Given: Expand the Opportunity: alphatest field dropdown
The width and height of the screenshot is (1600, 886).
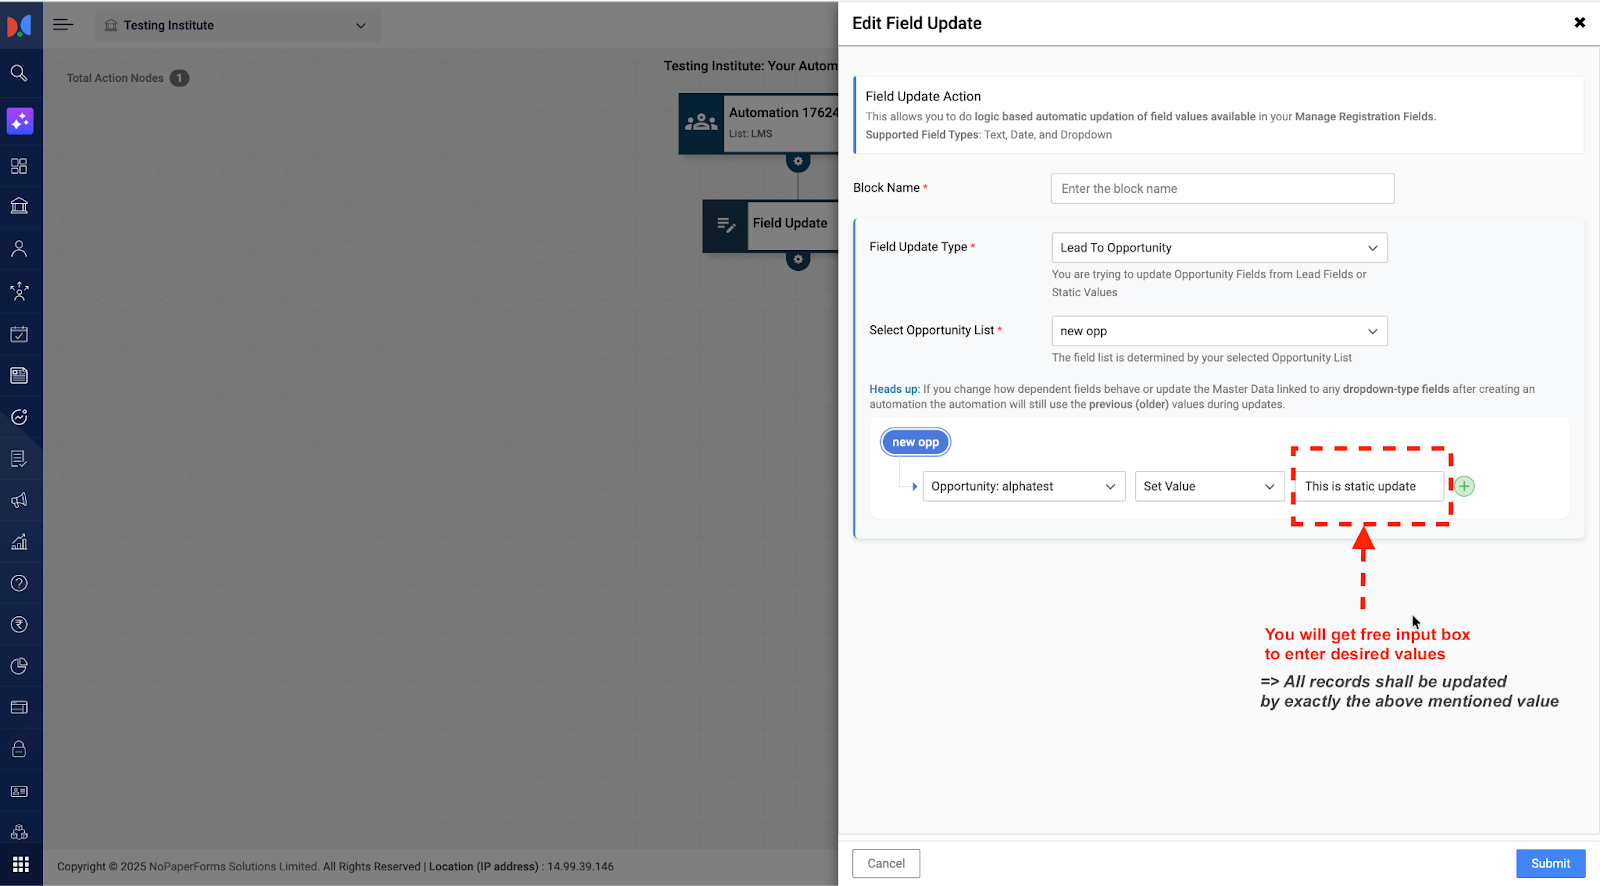Looking at the screenshot, I should click(x=1023, y=487).
